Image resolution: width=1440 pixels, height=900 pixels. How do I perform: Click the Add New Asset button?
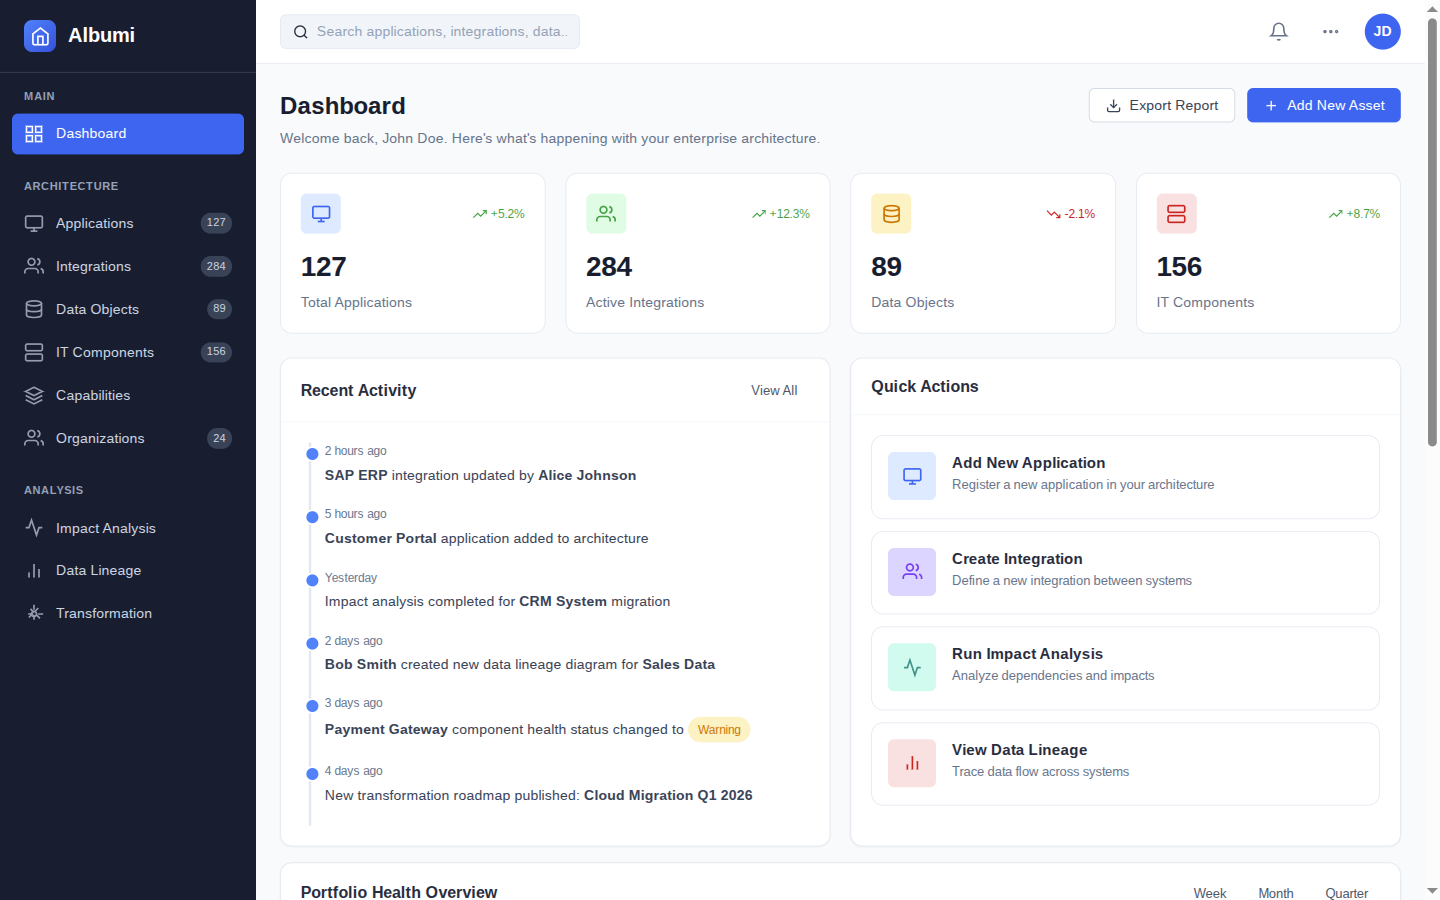click(1323, 105)
